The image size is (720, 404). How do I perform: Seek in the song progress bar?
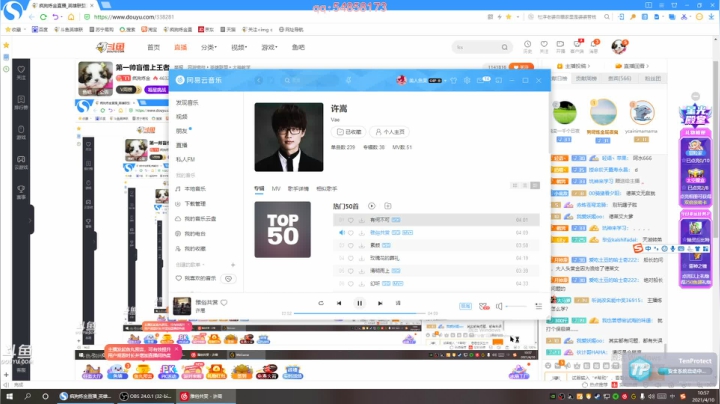click(x=360, y=313)
